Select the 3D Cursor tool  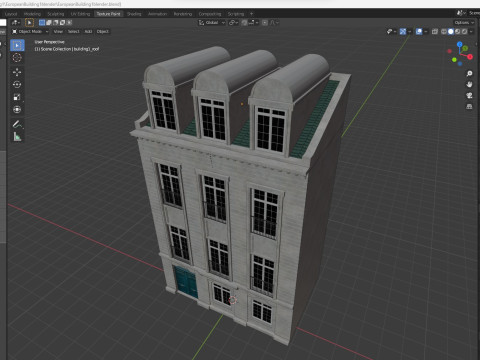pos(17,58)
